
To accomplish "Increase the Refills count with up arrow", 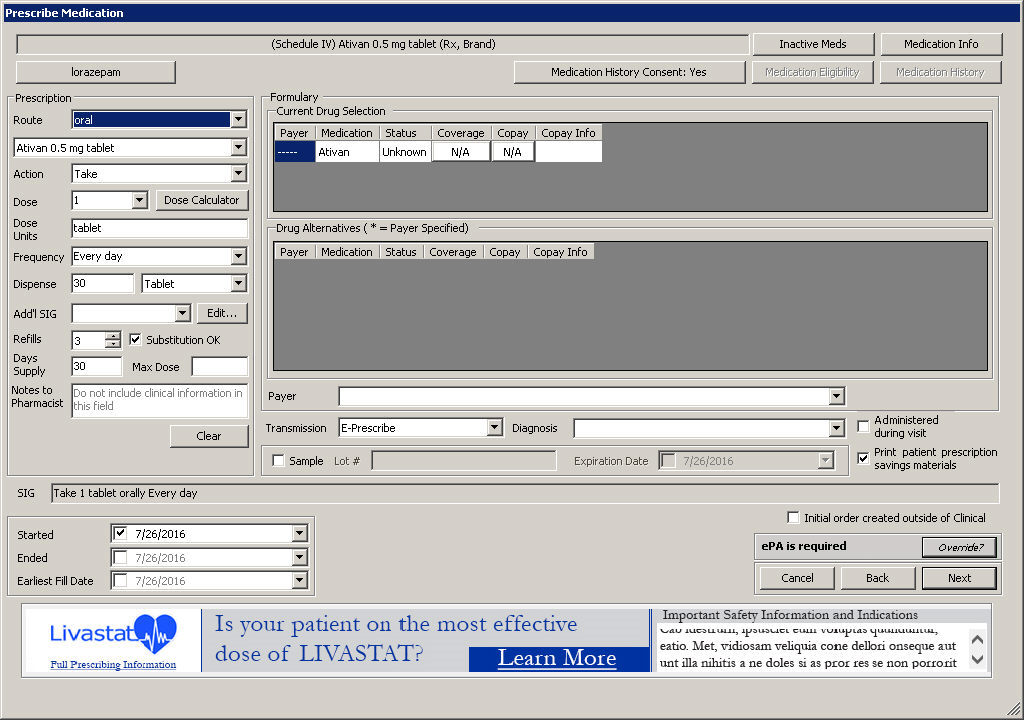I will [113, 336].
